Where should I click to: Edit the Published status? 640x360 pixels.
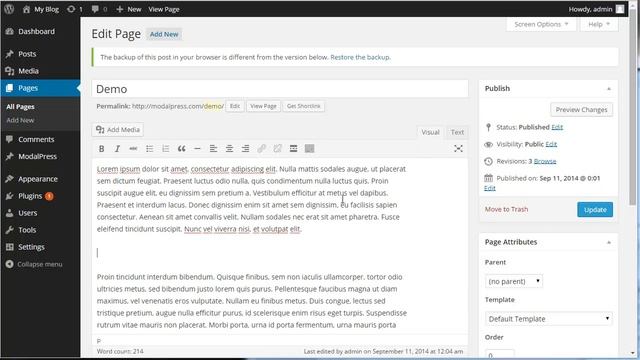pos(557,127)
